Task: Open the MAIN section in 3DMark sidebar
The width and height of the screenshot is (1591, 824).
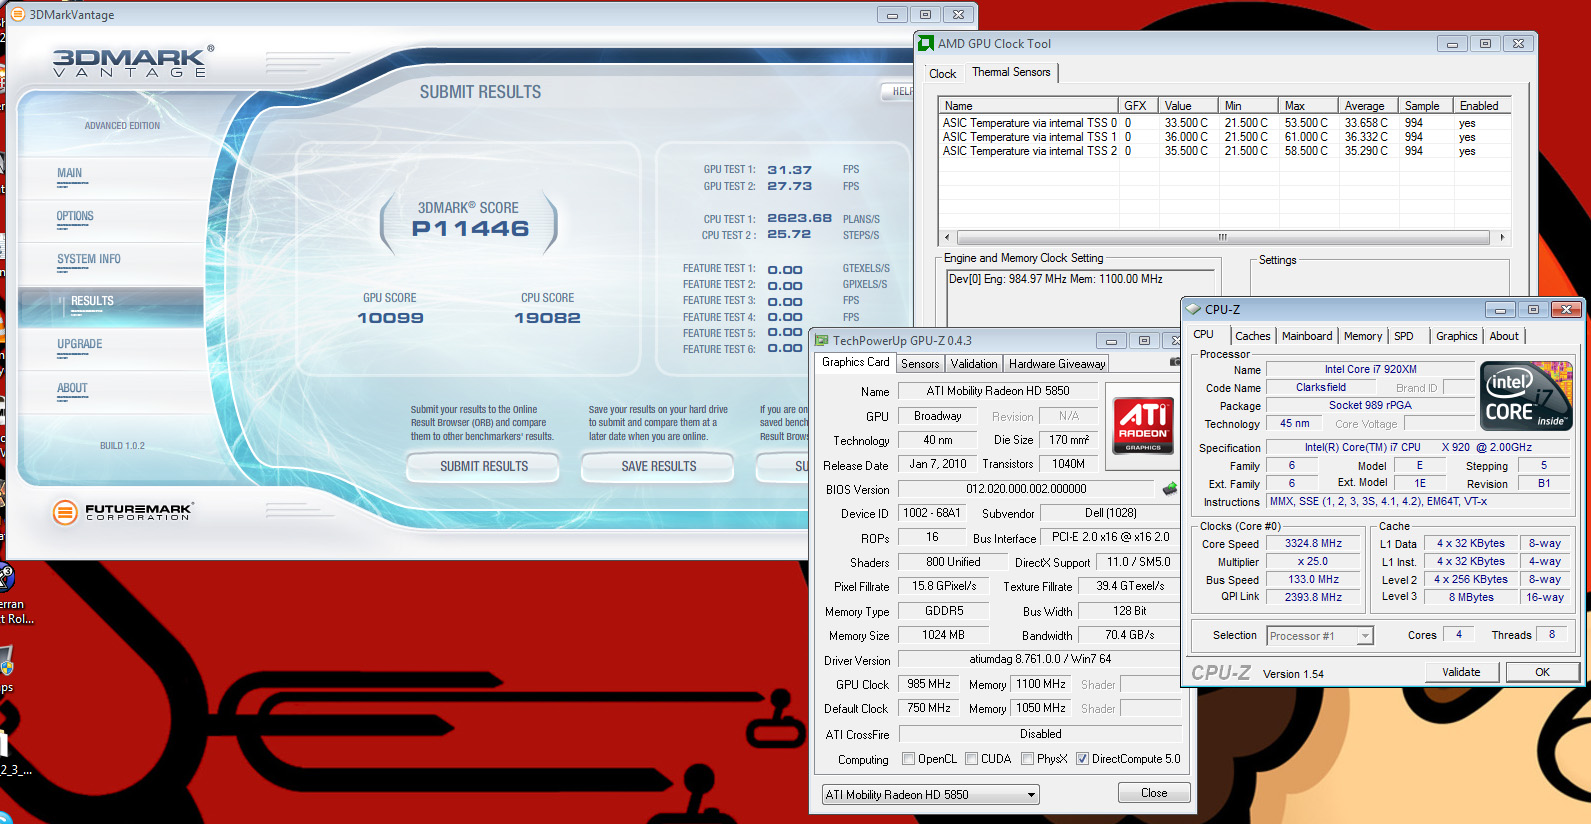Action: coord(70,173)
